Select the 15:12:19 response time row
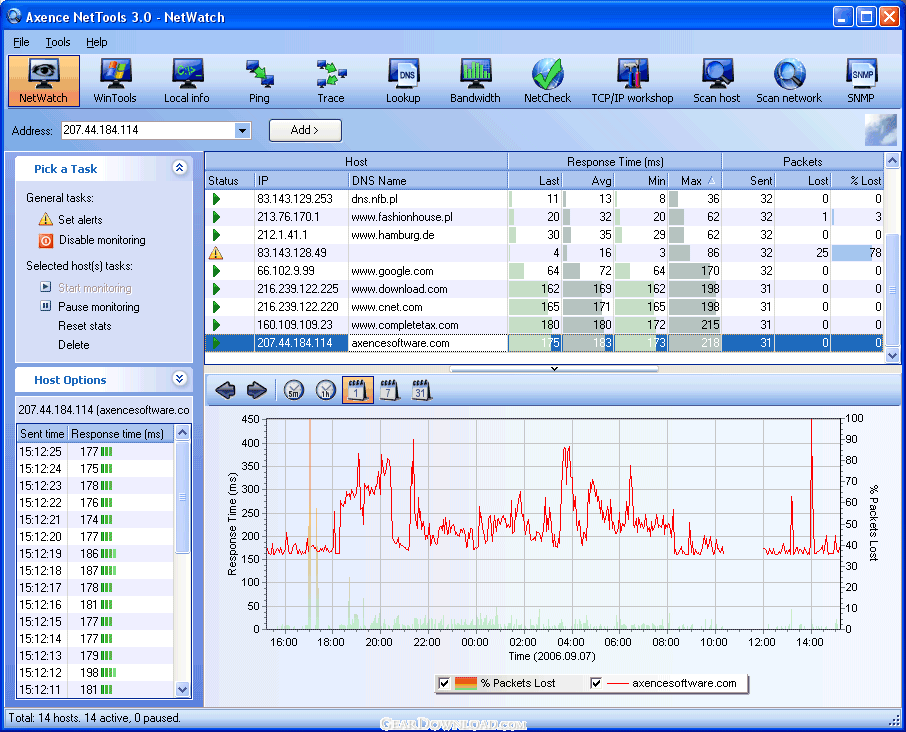The width and height of the screenshot is (906, 732). (95, 553)
